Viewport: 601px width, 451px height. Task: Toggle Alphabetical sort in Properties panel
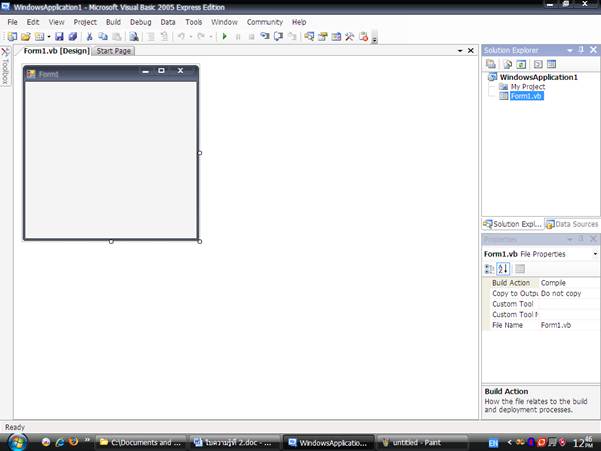(503, 269)
